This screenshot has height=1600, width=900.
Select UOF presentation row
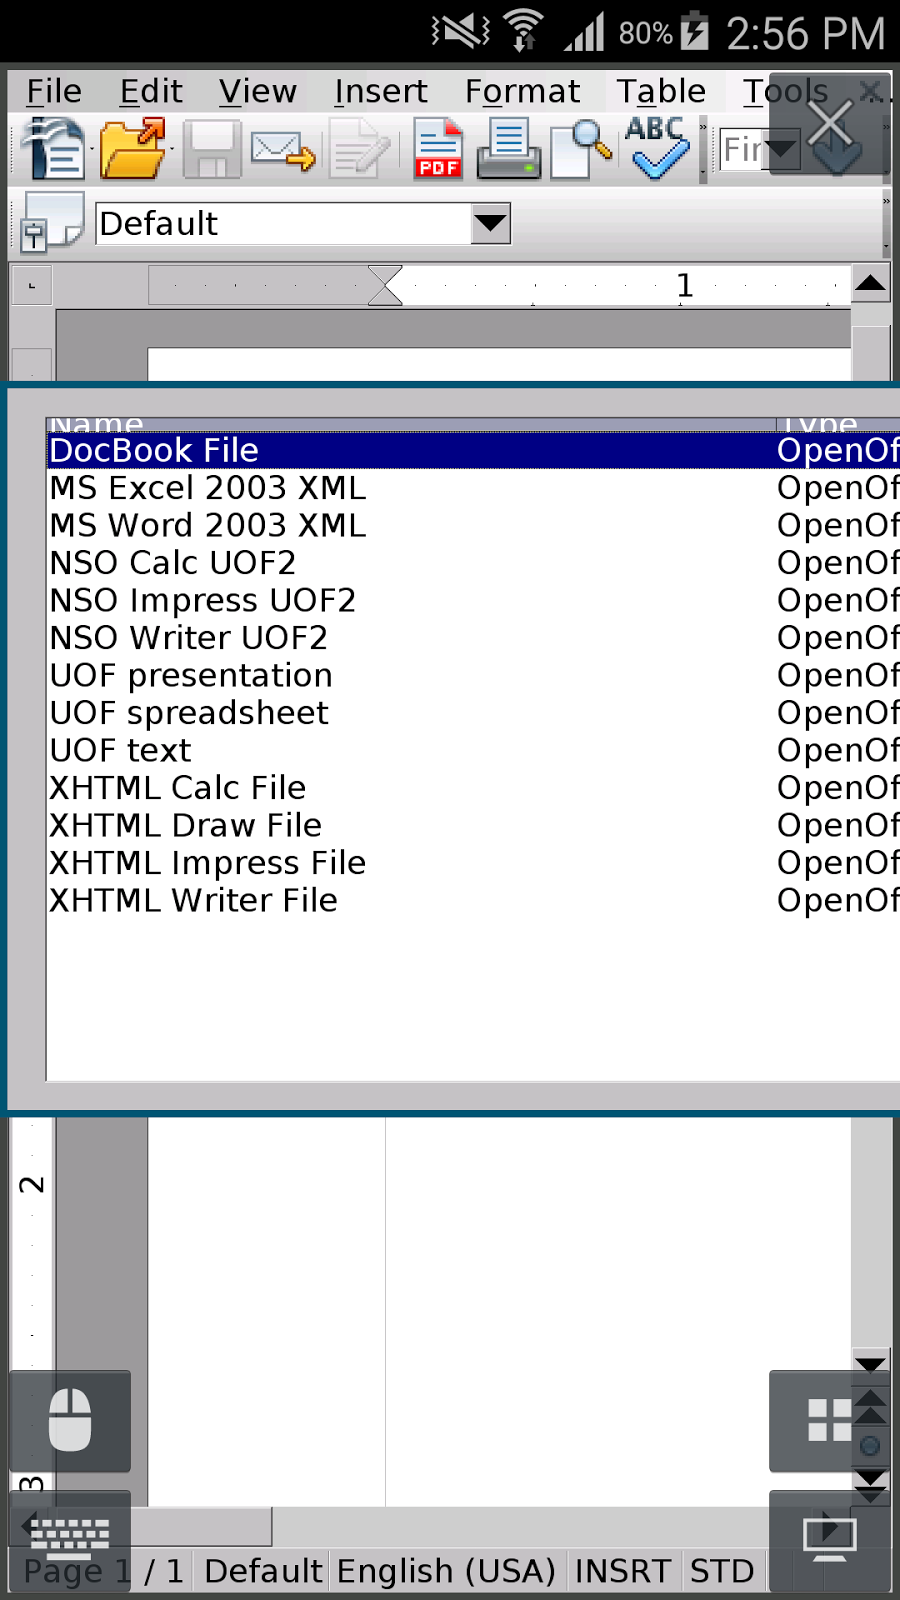(x=473, y=675)
